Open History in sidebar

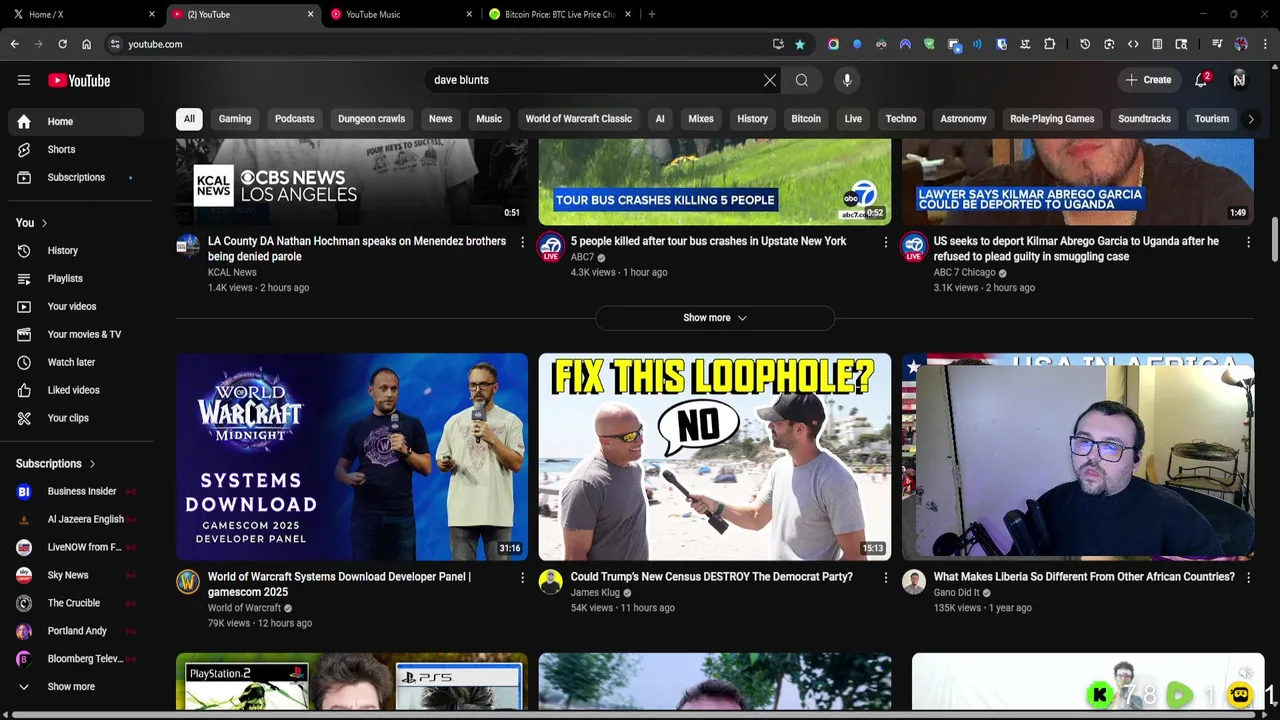tap(76, 251)
